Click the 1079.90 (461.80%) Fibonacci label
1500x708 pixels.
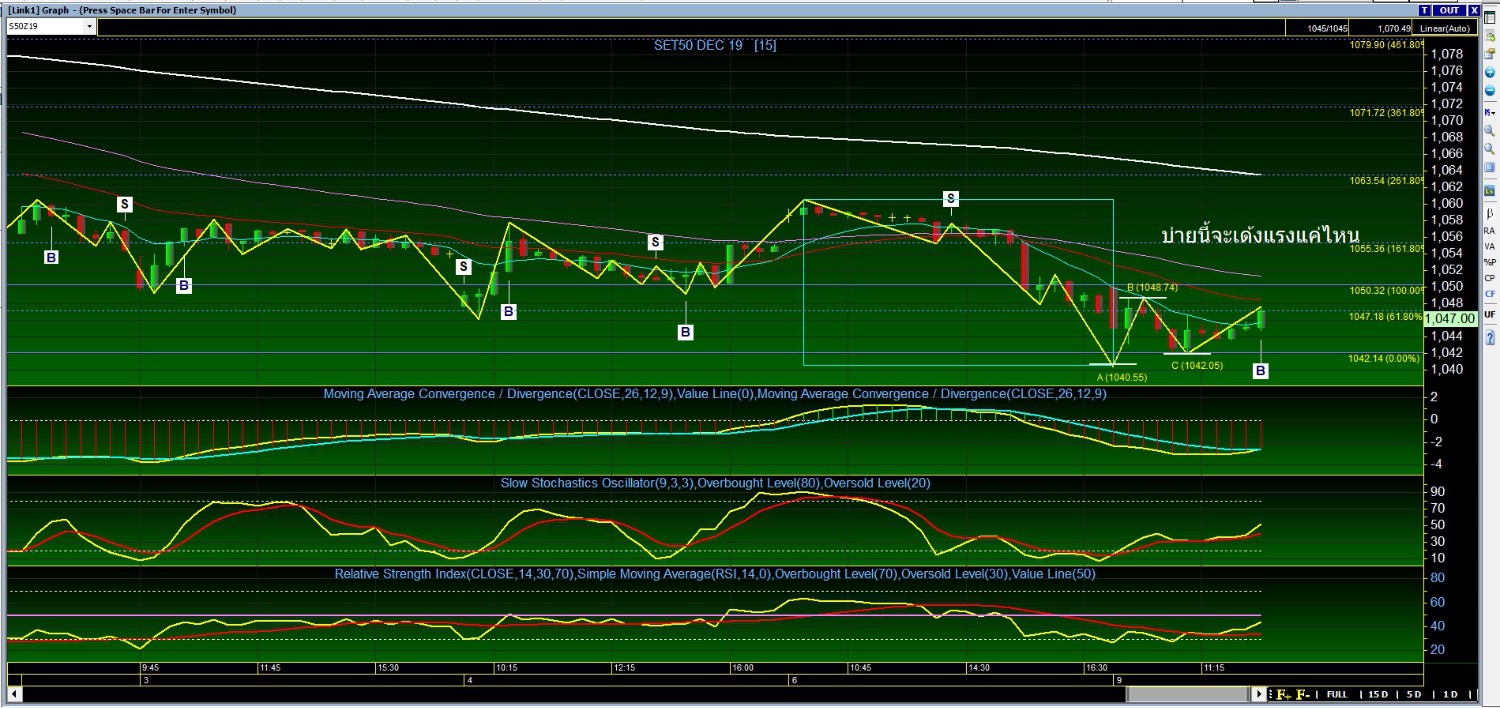click(x=1386, y=45)
